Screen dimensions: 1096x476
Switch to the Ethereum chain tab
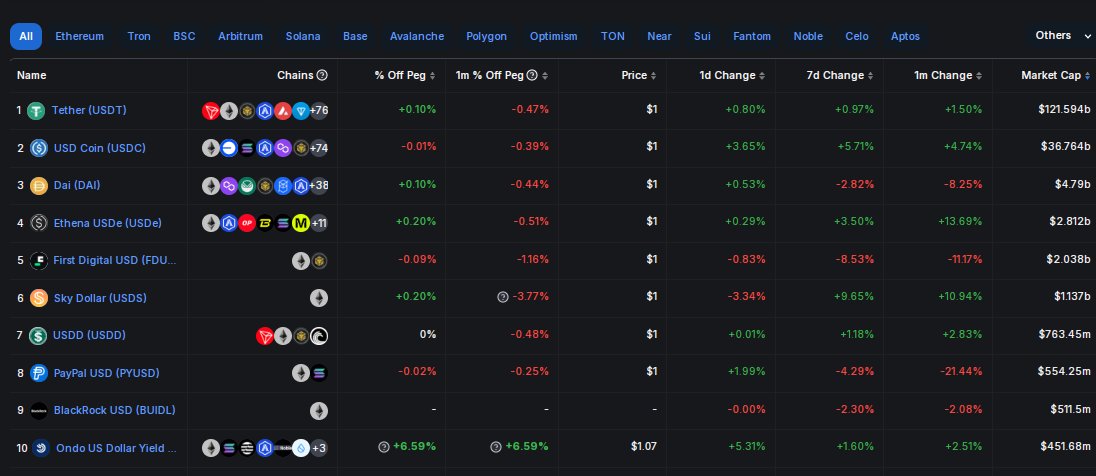[79, 36]
